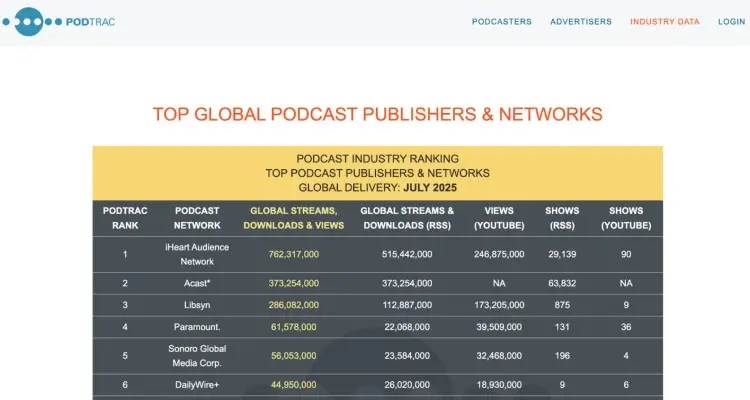Click Global Streams, Downloads & Views header

[x=294, y=218]
